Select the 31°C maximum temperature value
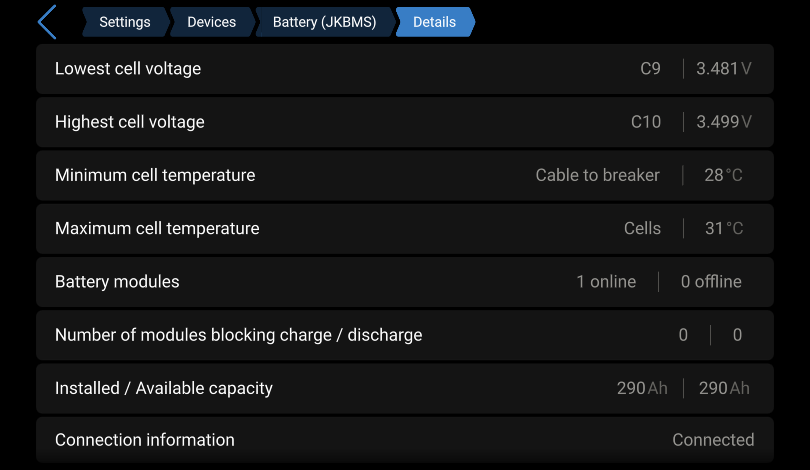Screen dimensions: 810x470 click(x=724, y=228)
